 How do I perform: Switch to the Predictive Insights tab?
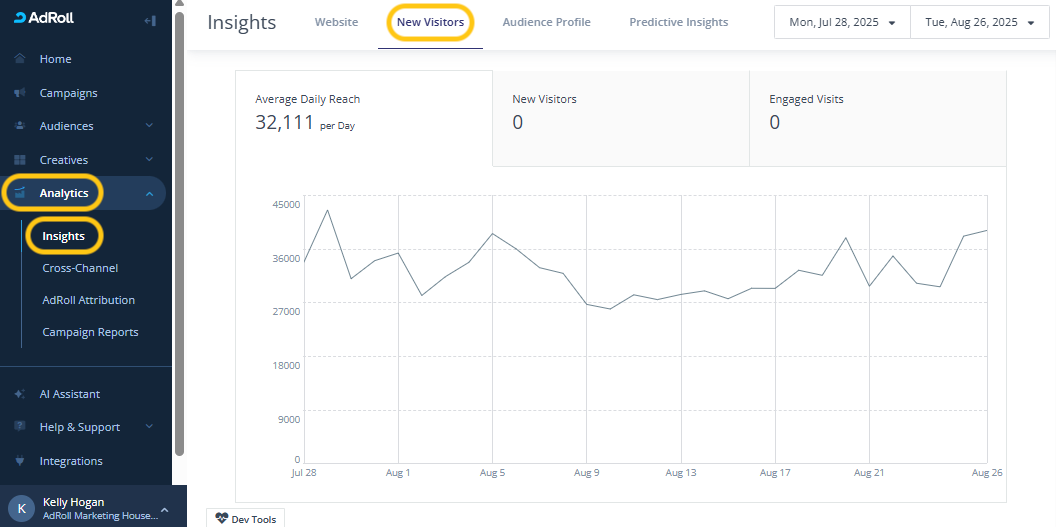click(678, 22)
